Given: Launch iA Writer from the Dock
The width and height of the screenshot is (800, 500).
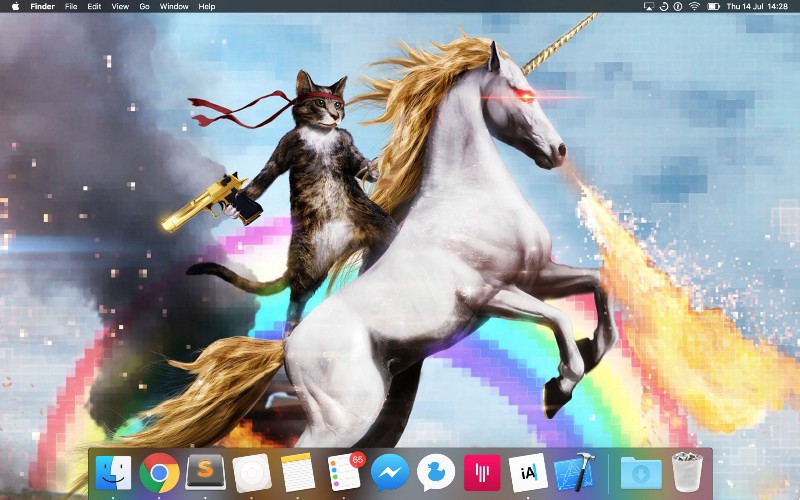Looking at the screenshot, I should point(528,473).
